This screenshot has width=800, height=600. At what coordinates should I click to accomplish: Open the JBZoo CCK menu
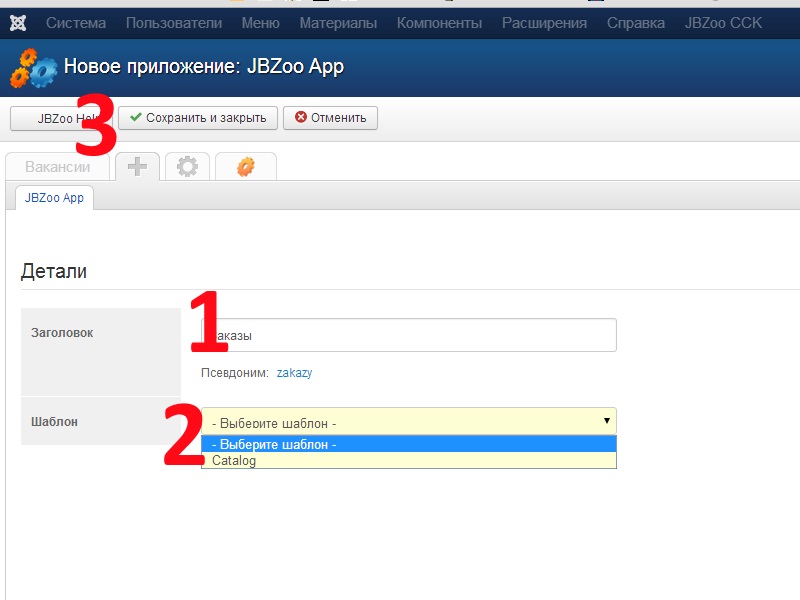723,23
